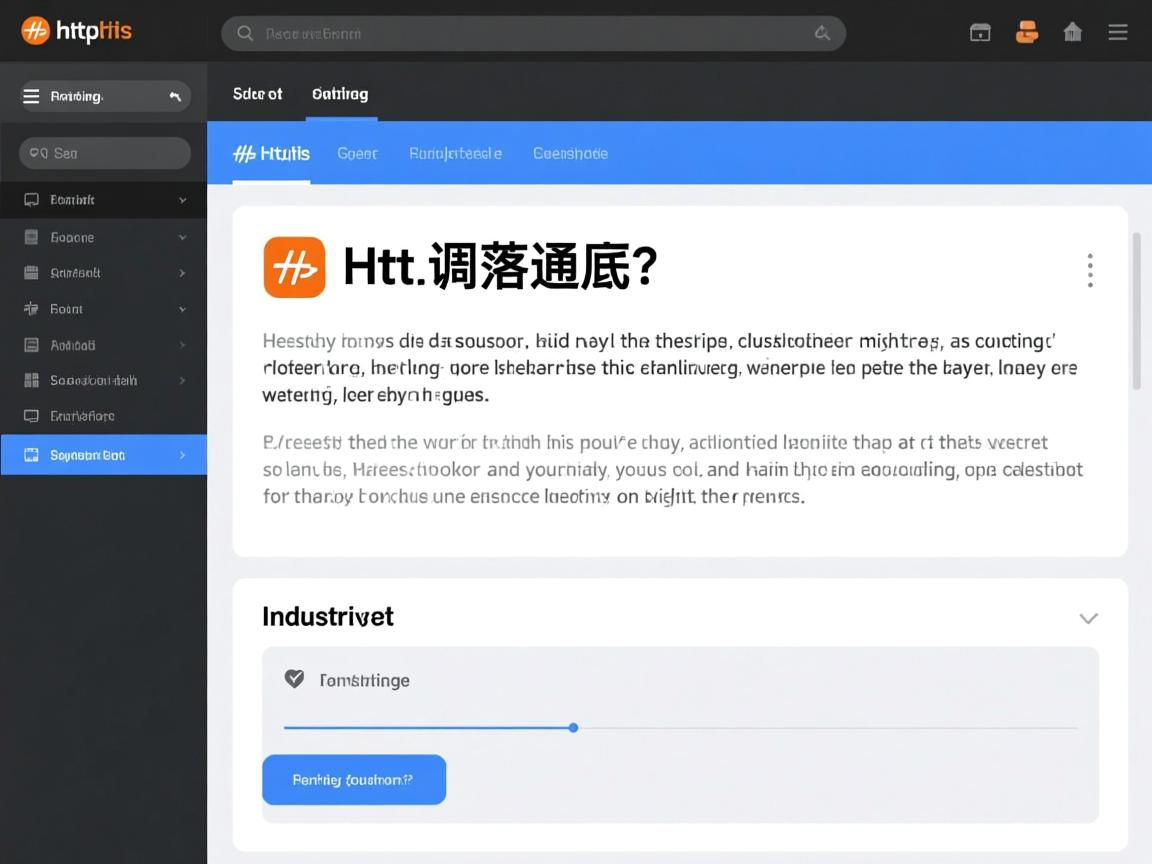1152x864 pixels.
Task: Open the hamburger menu at top right
Action: 1117,31
